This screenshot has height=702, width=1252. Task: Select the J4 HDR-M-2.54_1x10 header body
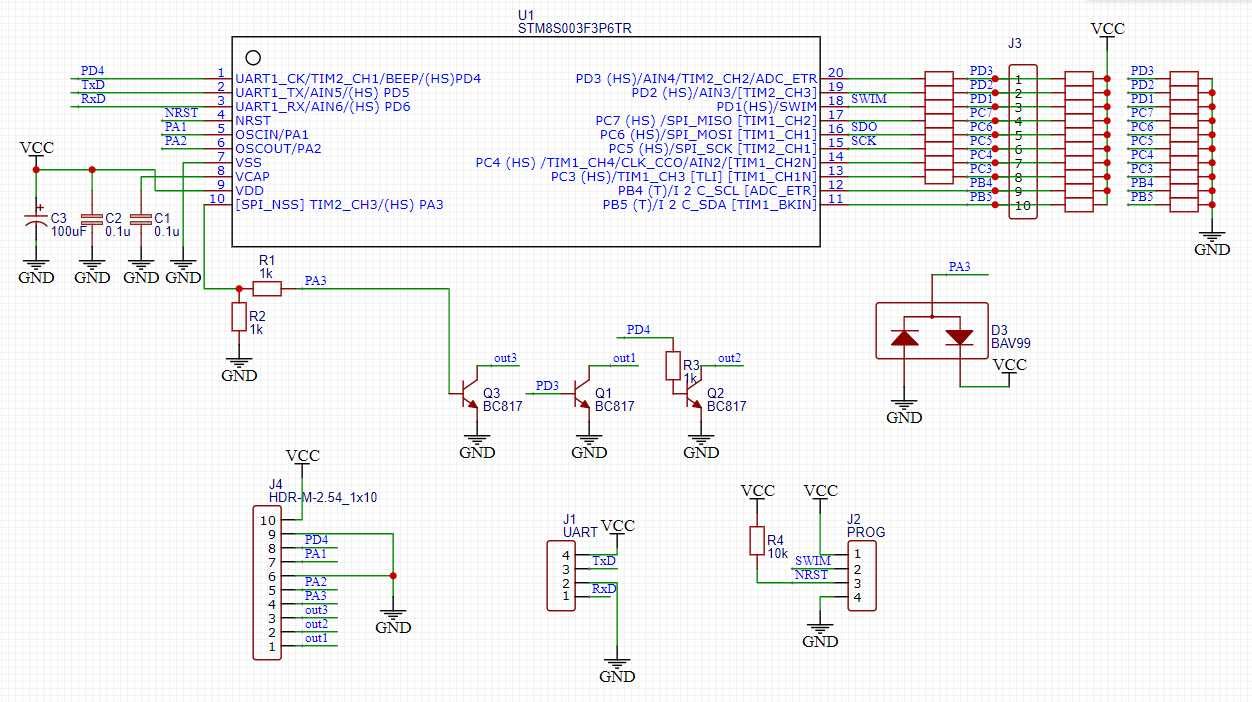coord(266,582)
